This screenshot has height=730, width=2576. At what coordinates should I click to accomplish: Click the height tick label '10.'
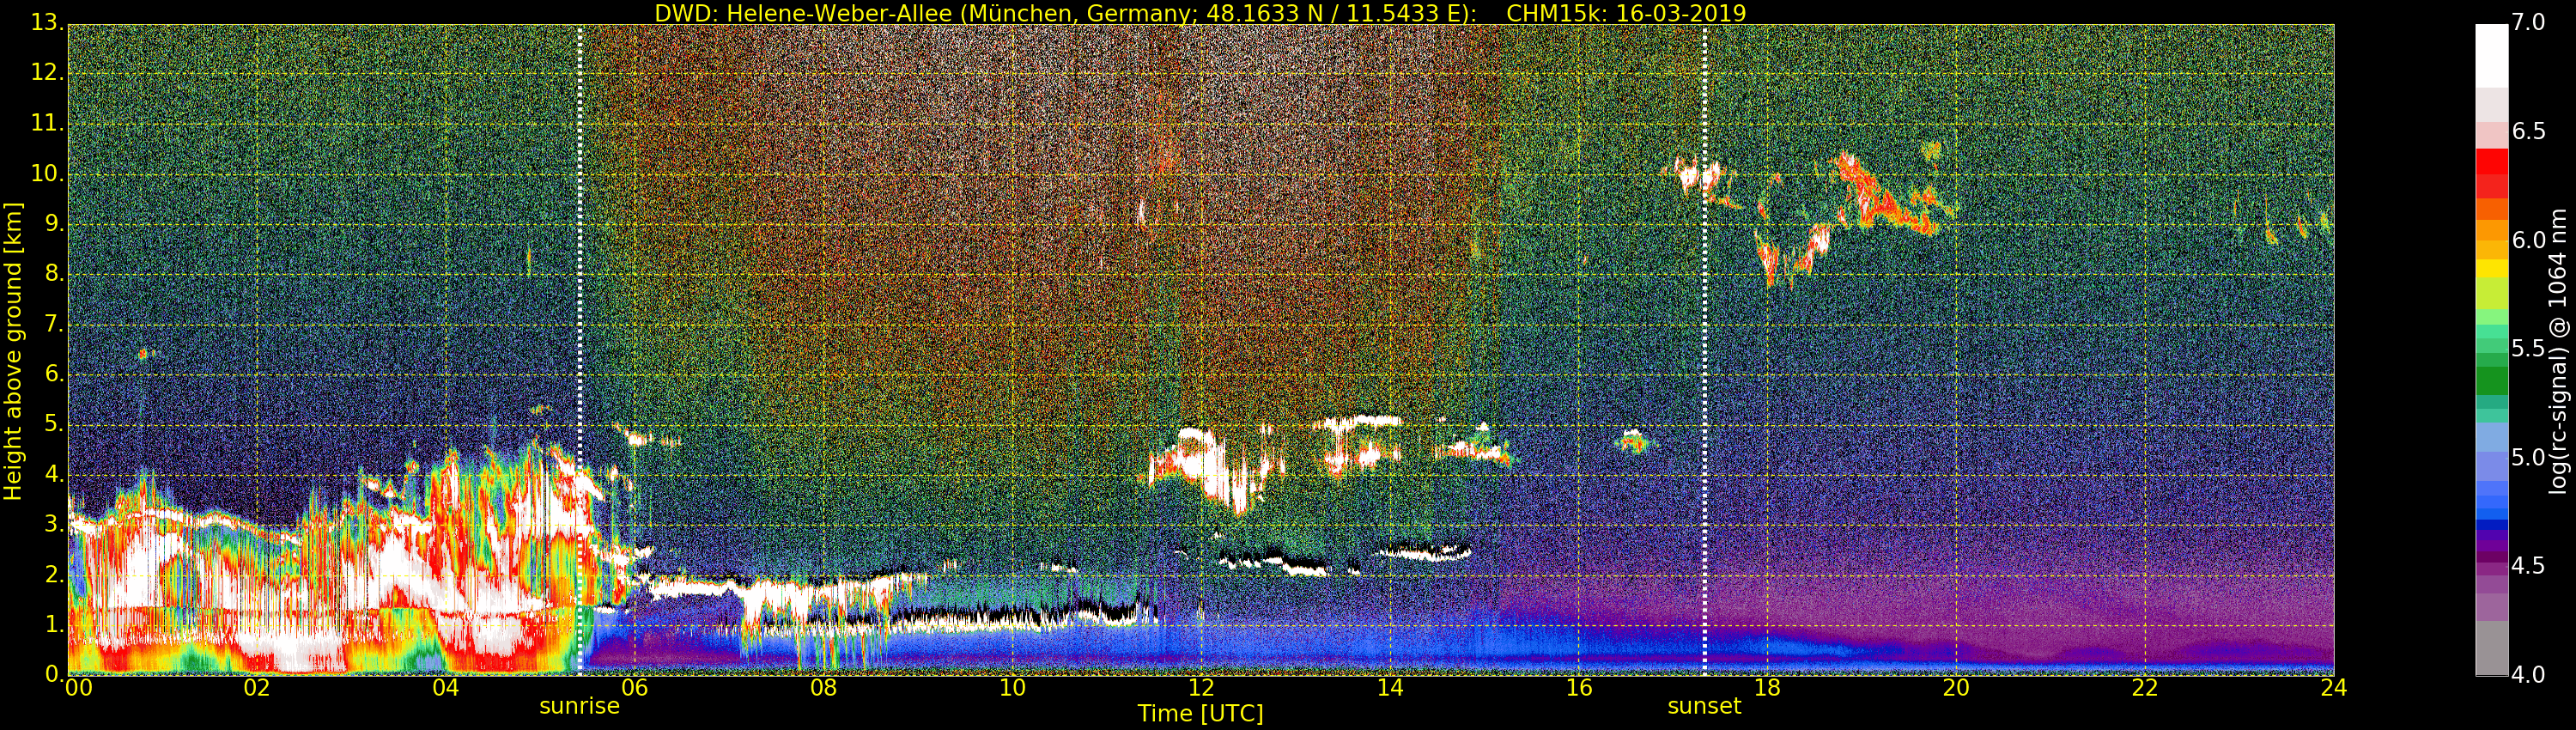(x=47, y=174)
